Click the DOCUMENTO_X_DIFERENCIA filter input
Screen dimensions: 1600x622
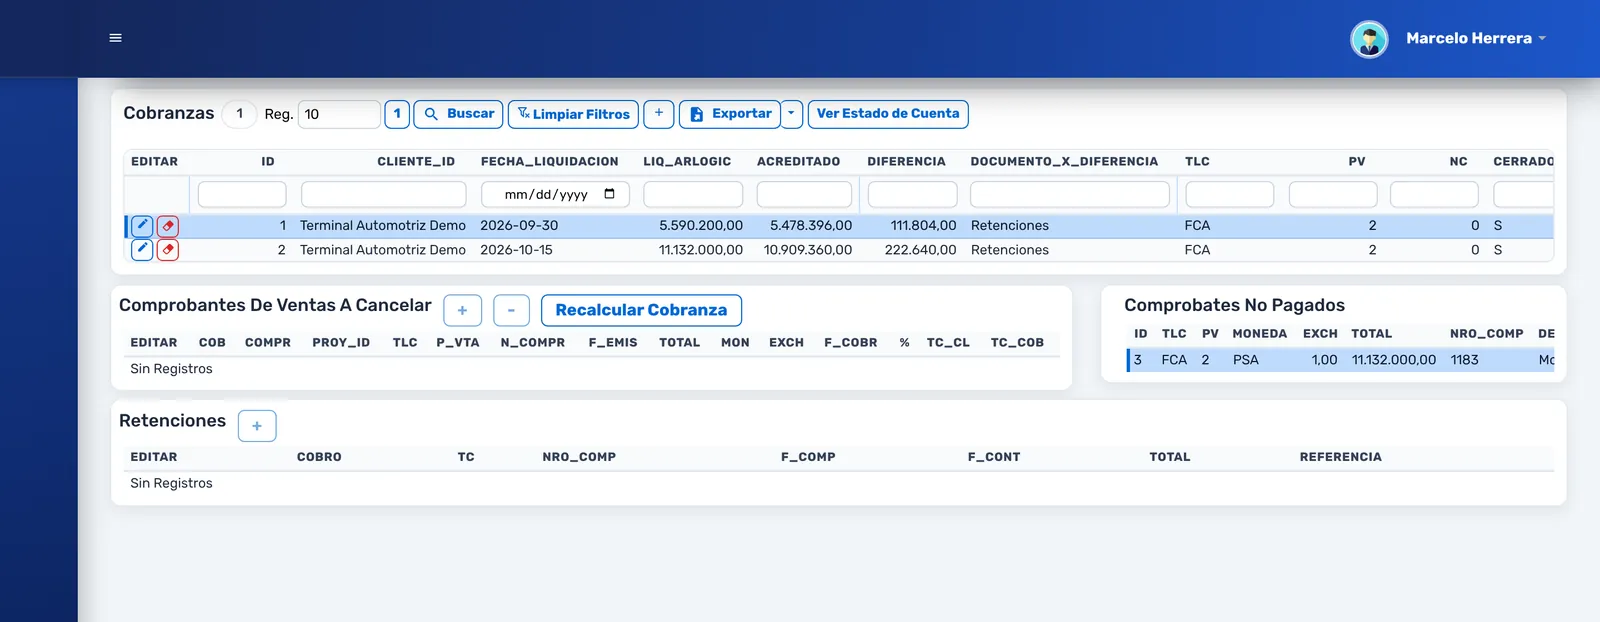(1070, 194)
